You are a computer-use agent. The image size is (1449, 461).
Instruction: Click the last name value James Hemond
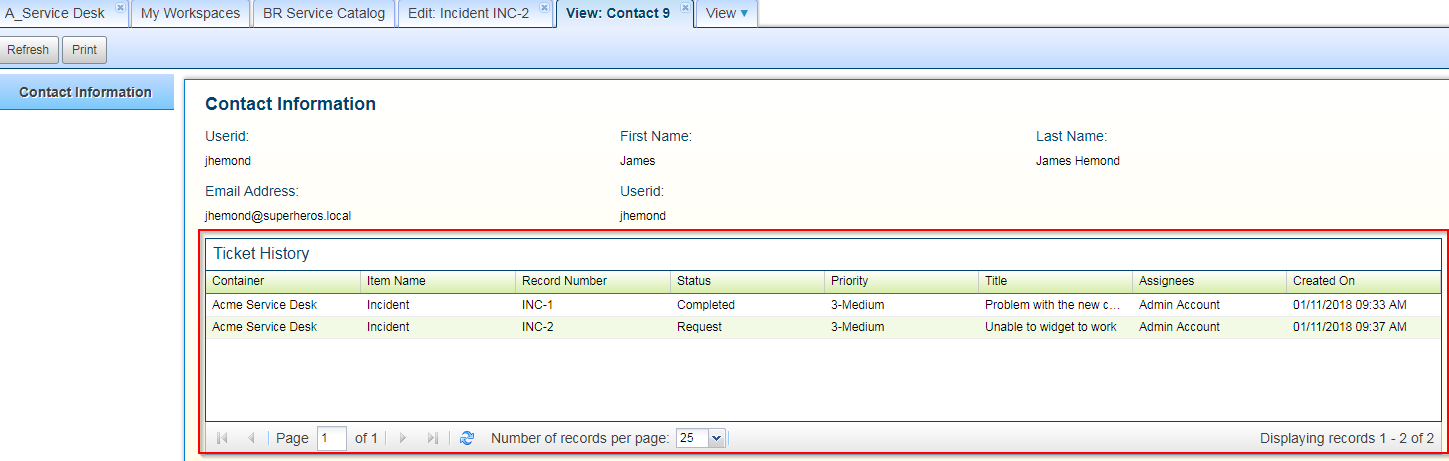click(x=1078, y=160)
